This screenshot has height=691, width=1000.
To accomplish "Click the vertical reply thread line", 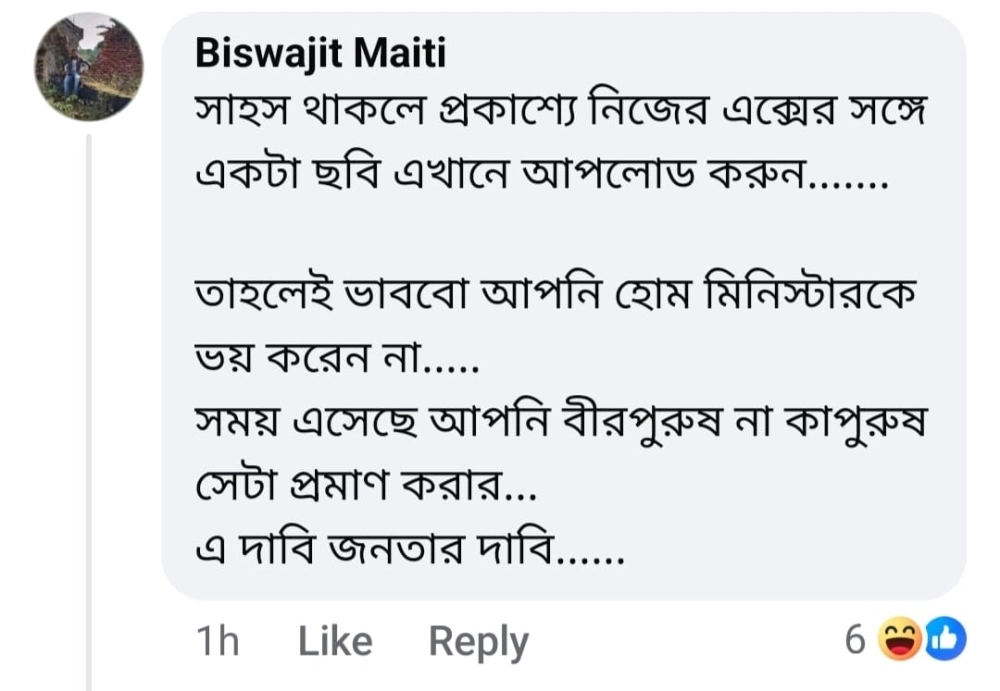I will [x=89, y=400].
